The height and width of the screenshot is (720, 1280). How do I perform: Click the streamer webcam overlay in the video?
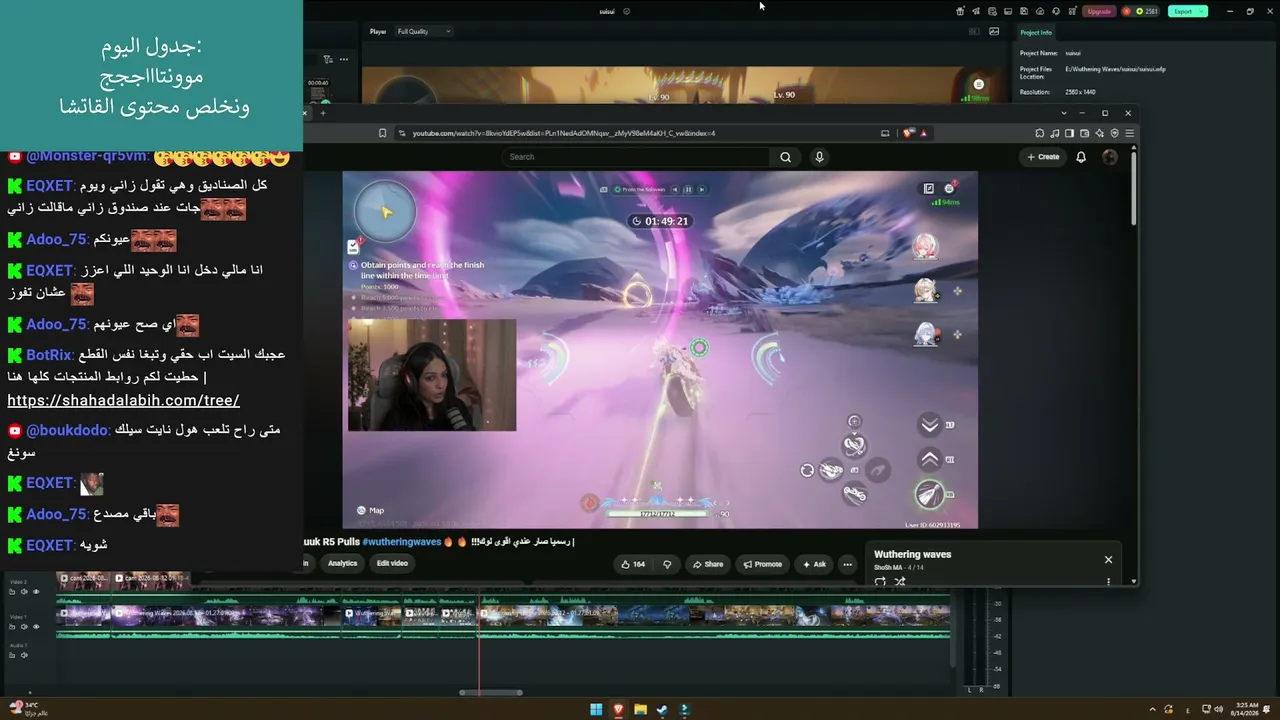[432, 375]
